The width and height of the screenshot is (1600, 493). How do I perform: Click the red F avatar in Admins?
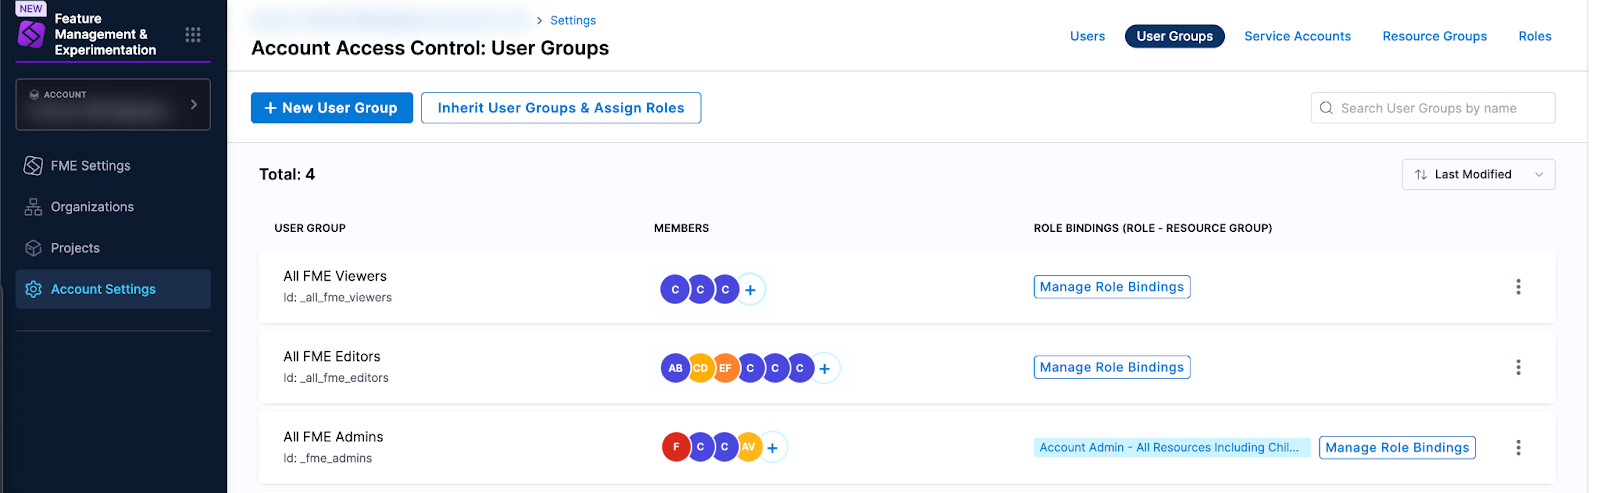click(676, 447)
